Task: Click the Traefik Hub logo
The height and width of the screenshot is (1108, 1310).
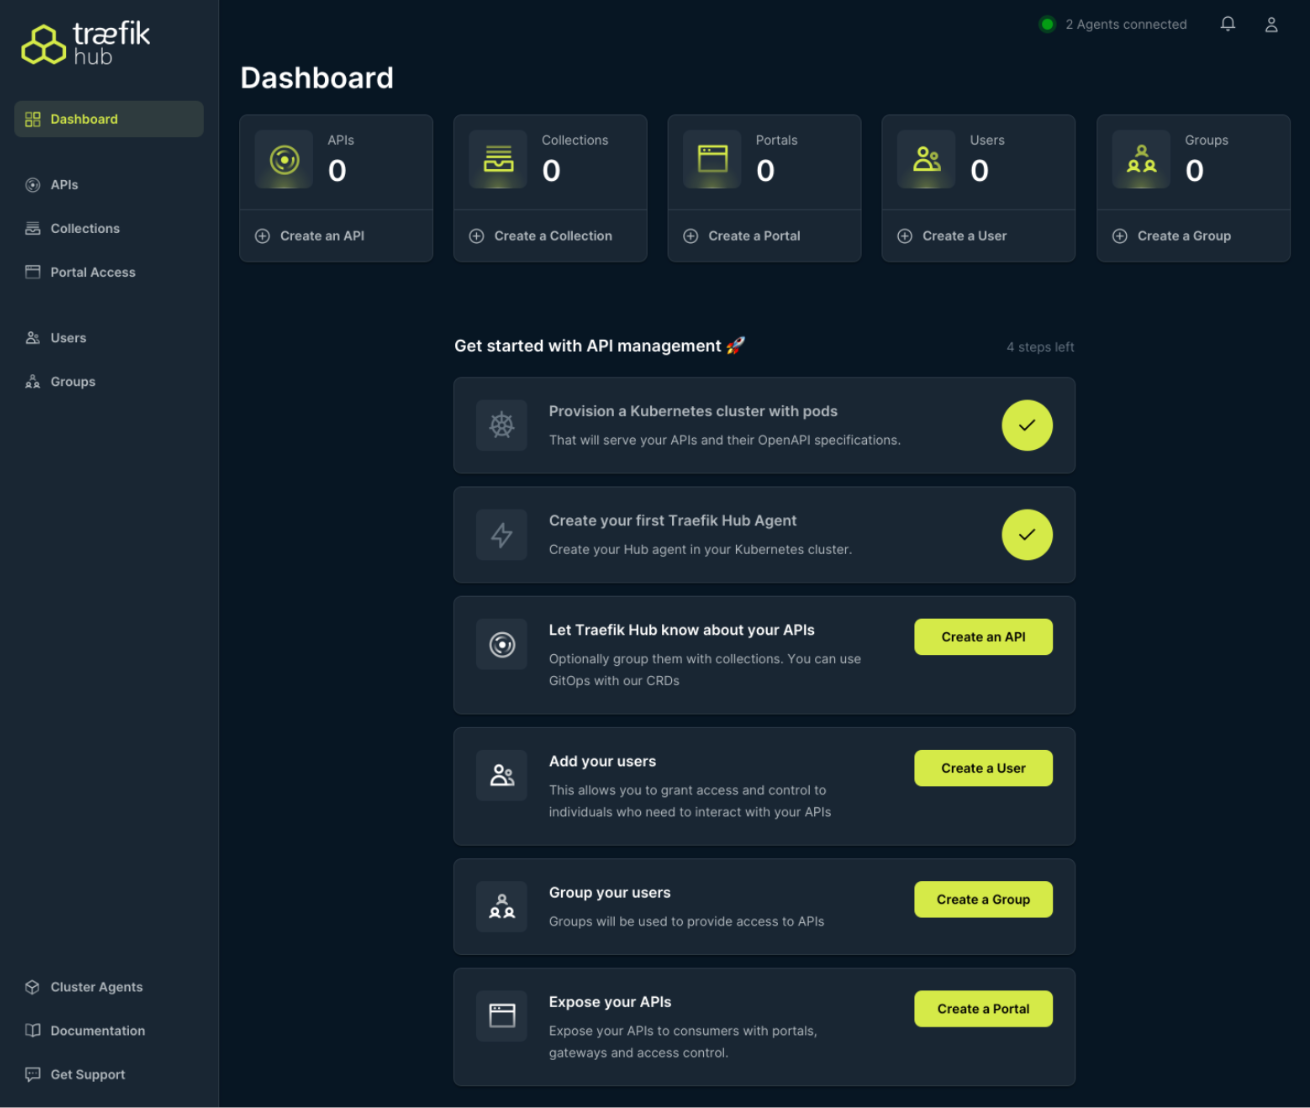Action: (x=86, y=44)
